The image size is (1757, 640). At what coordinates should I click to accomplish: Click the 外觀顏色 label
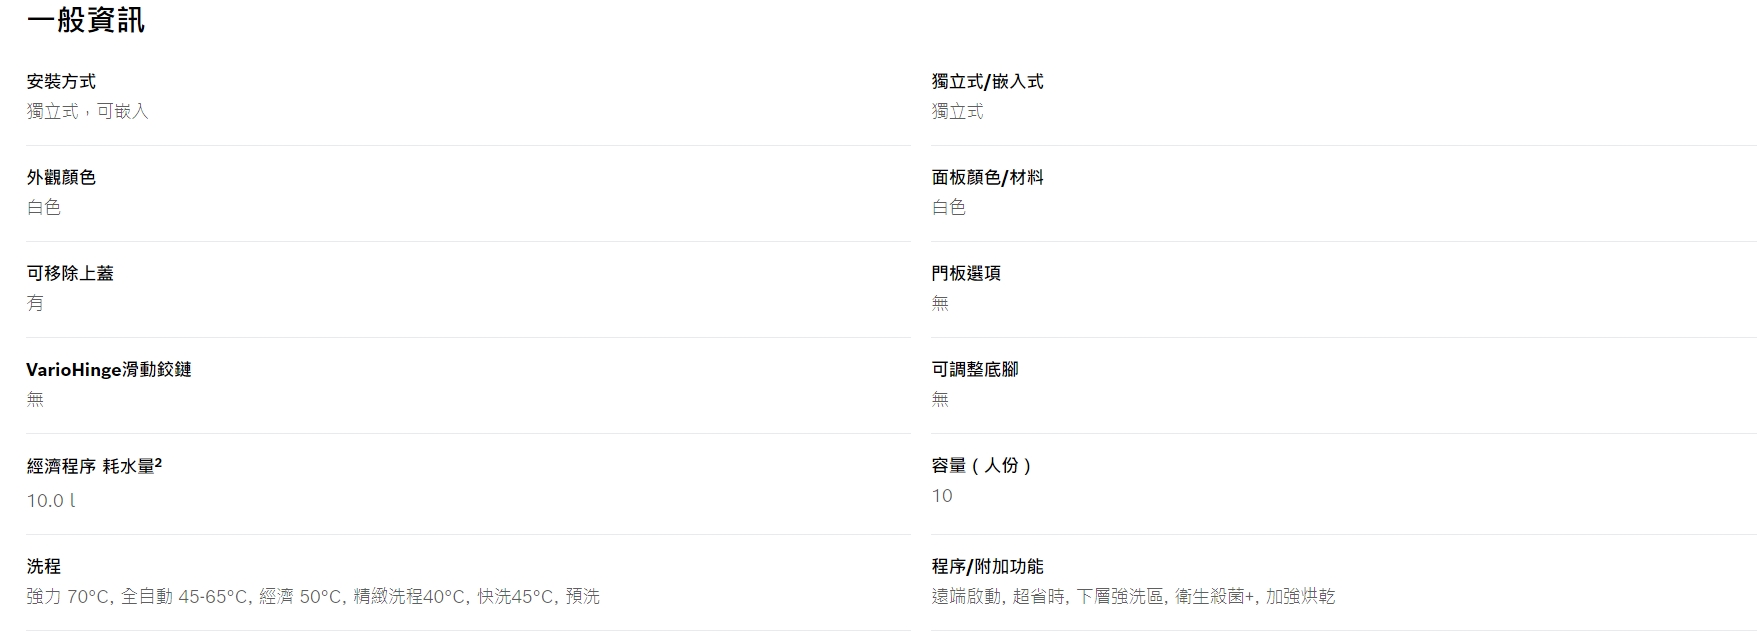coord(61,177)
